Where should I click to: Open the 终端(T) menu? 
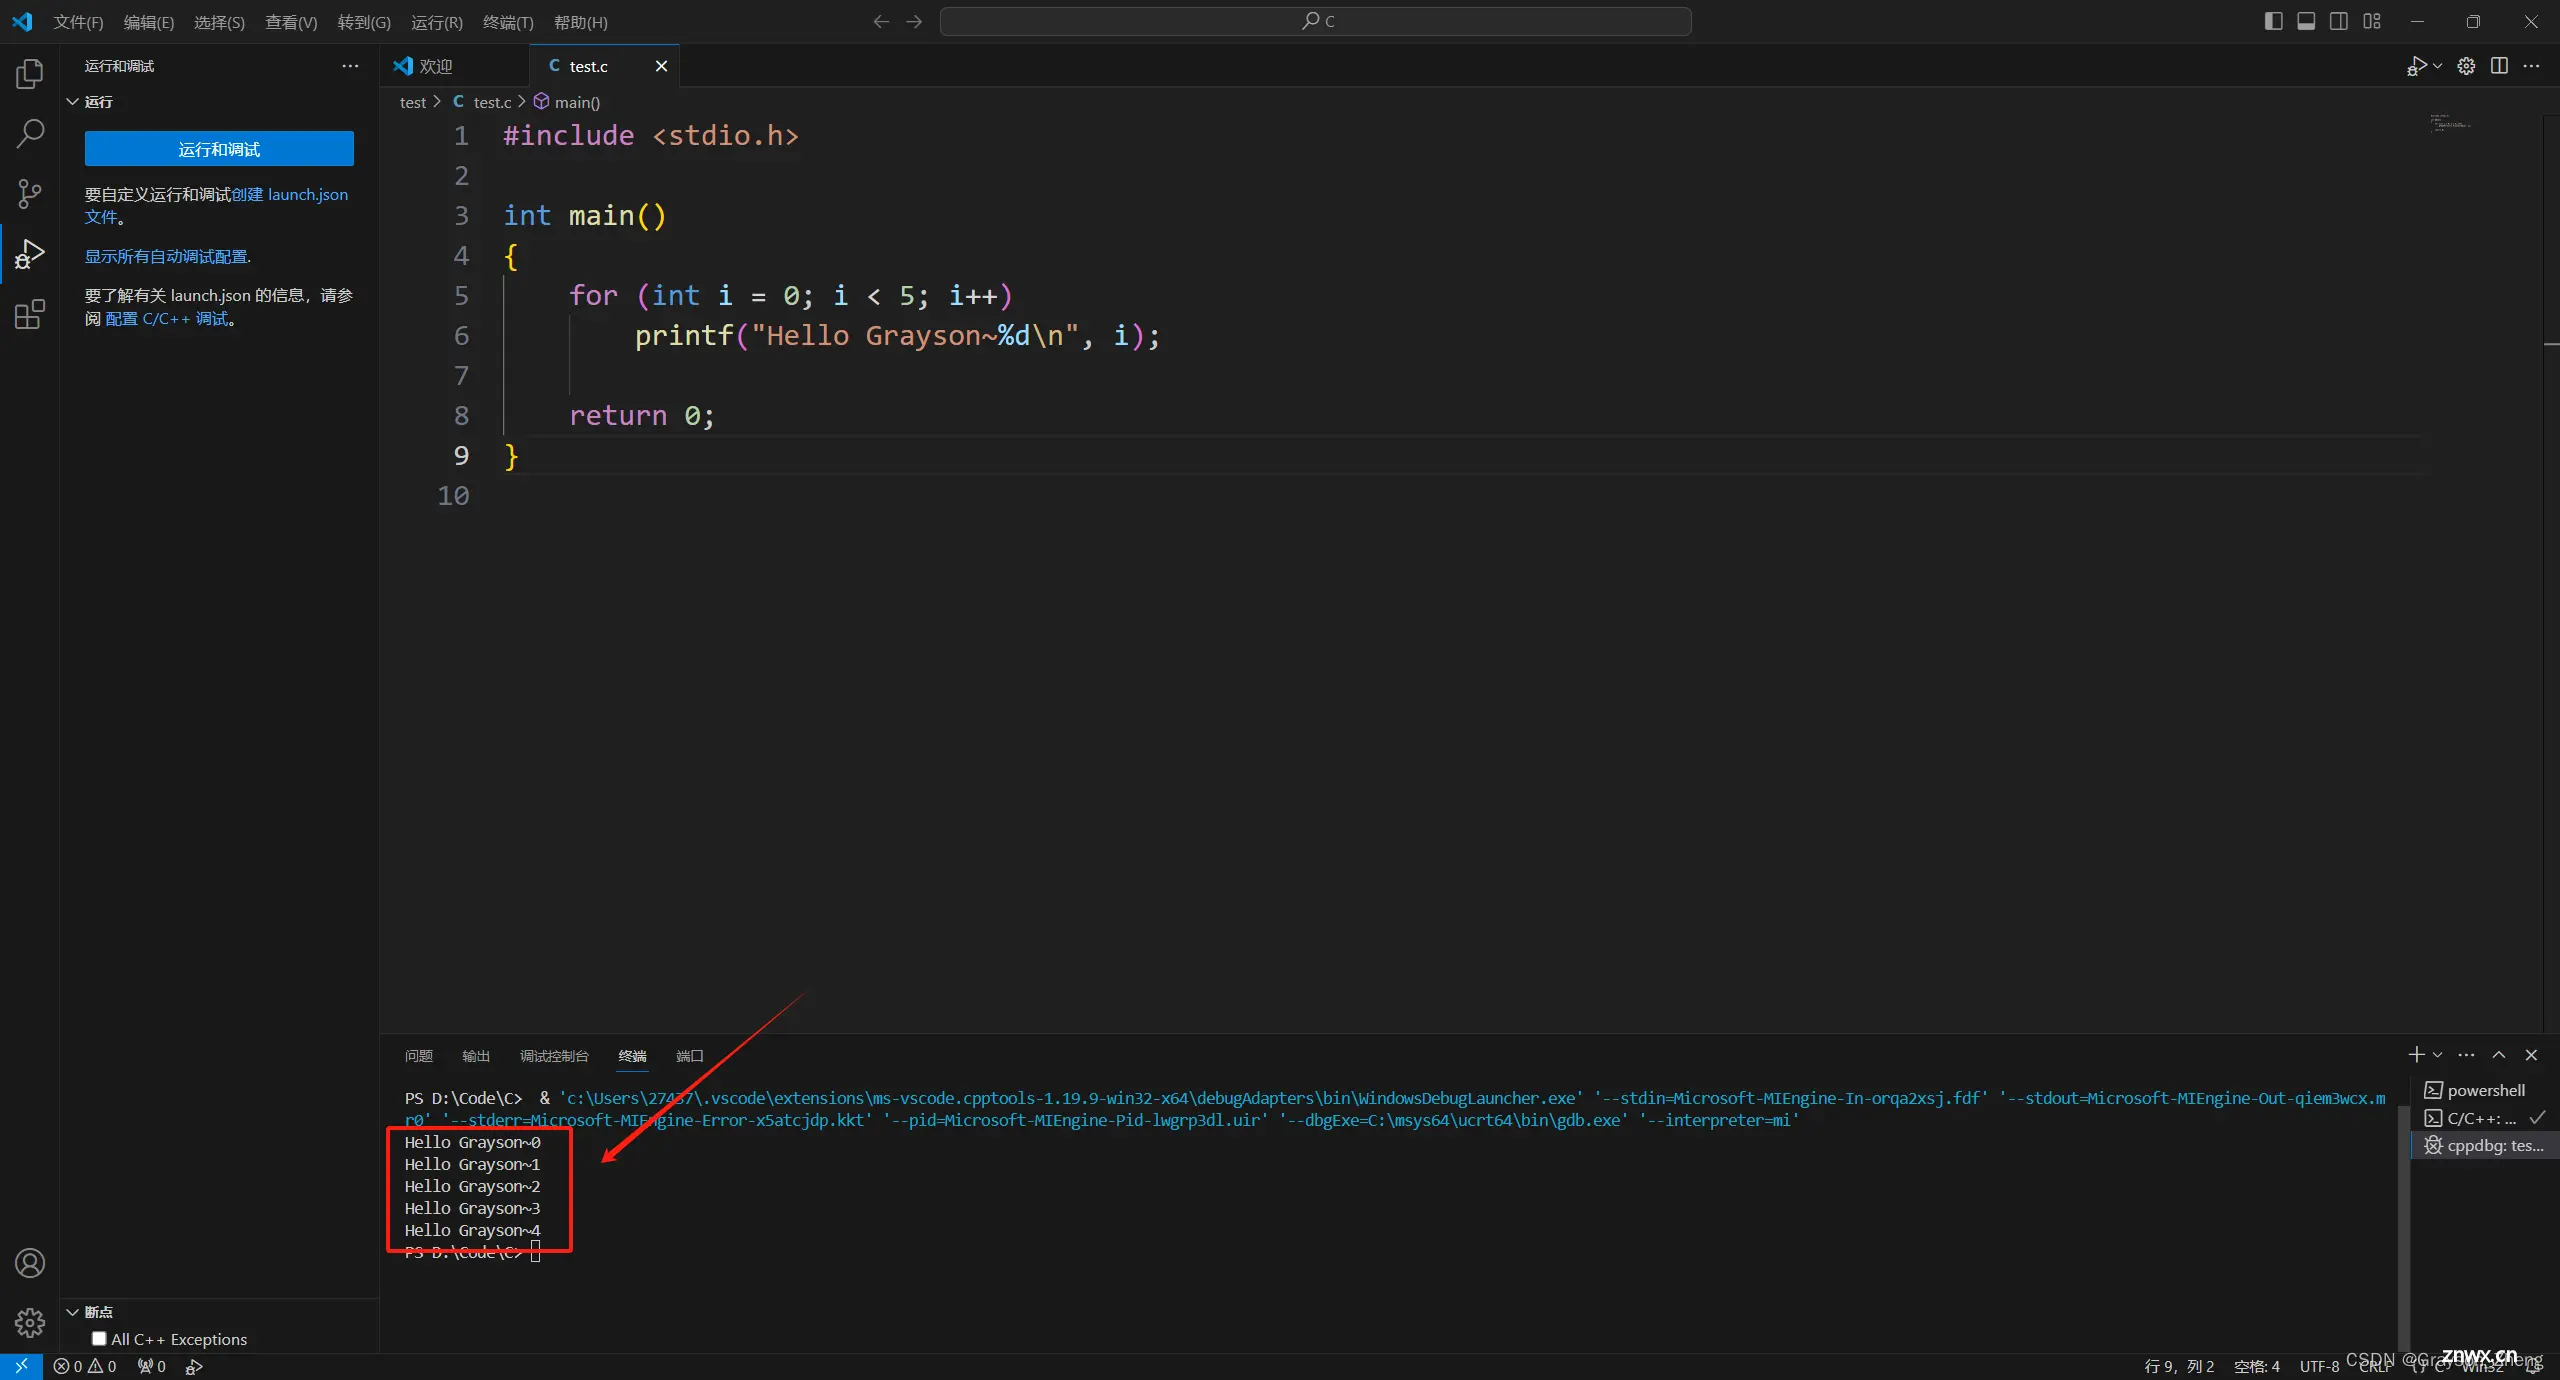(508, 22)
